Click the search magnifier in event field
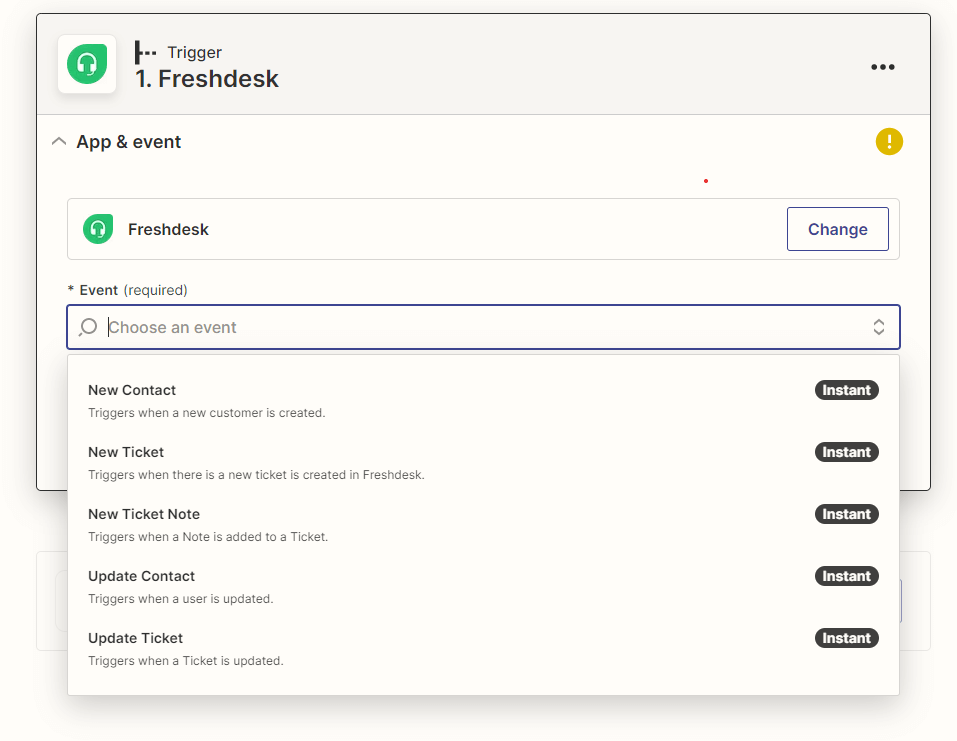957x741 pixels. [88, 327]
